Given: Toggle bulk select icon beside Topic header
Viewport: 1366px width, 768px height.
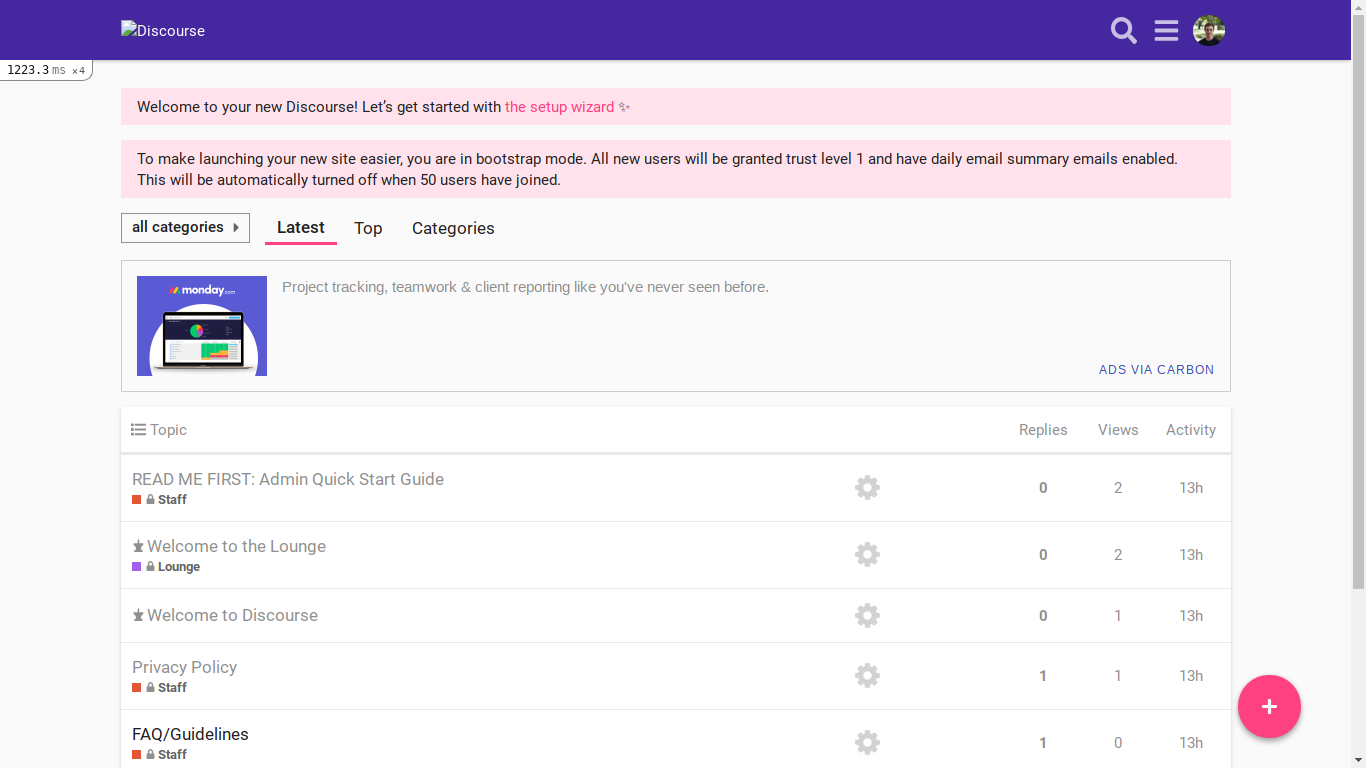Looking at the screenshot, I should 139,430.
